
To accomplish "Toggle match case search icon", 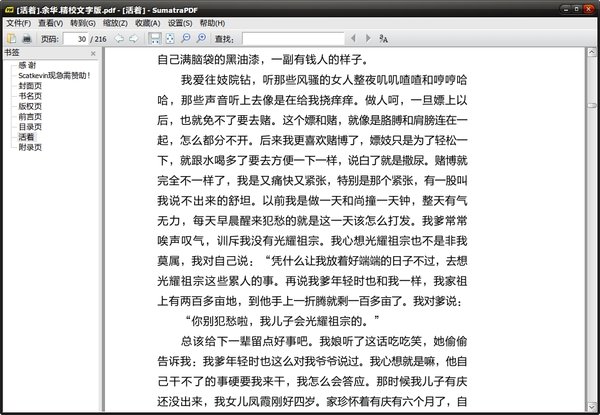I will tap(383, 38).
